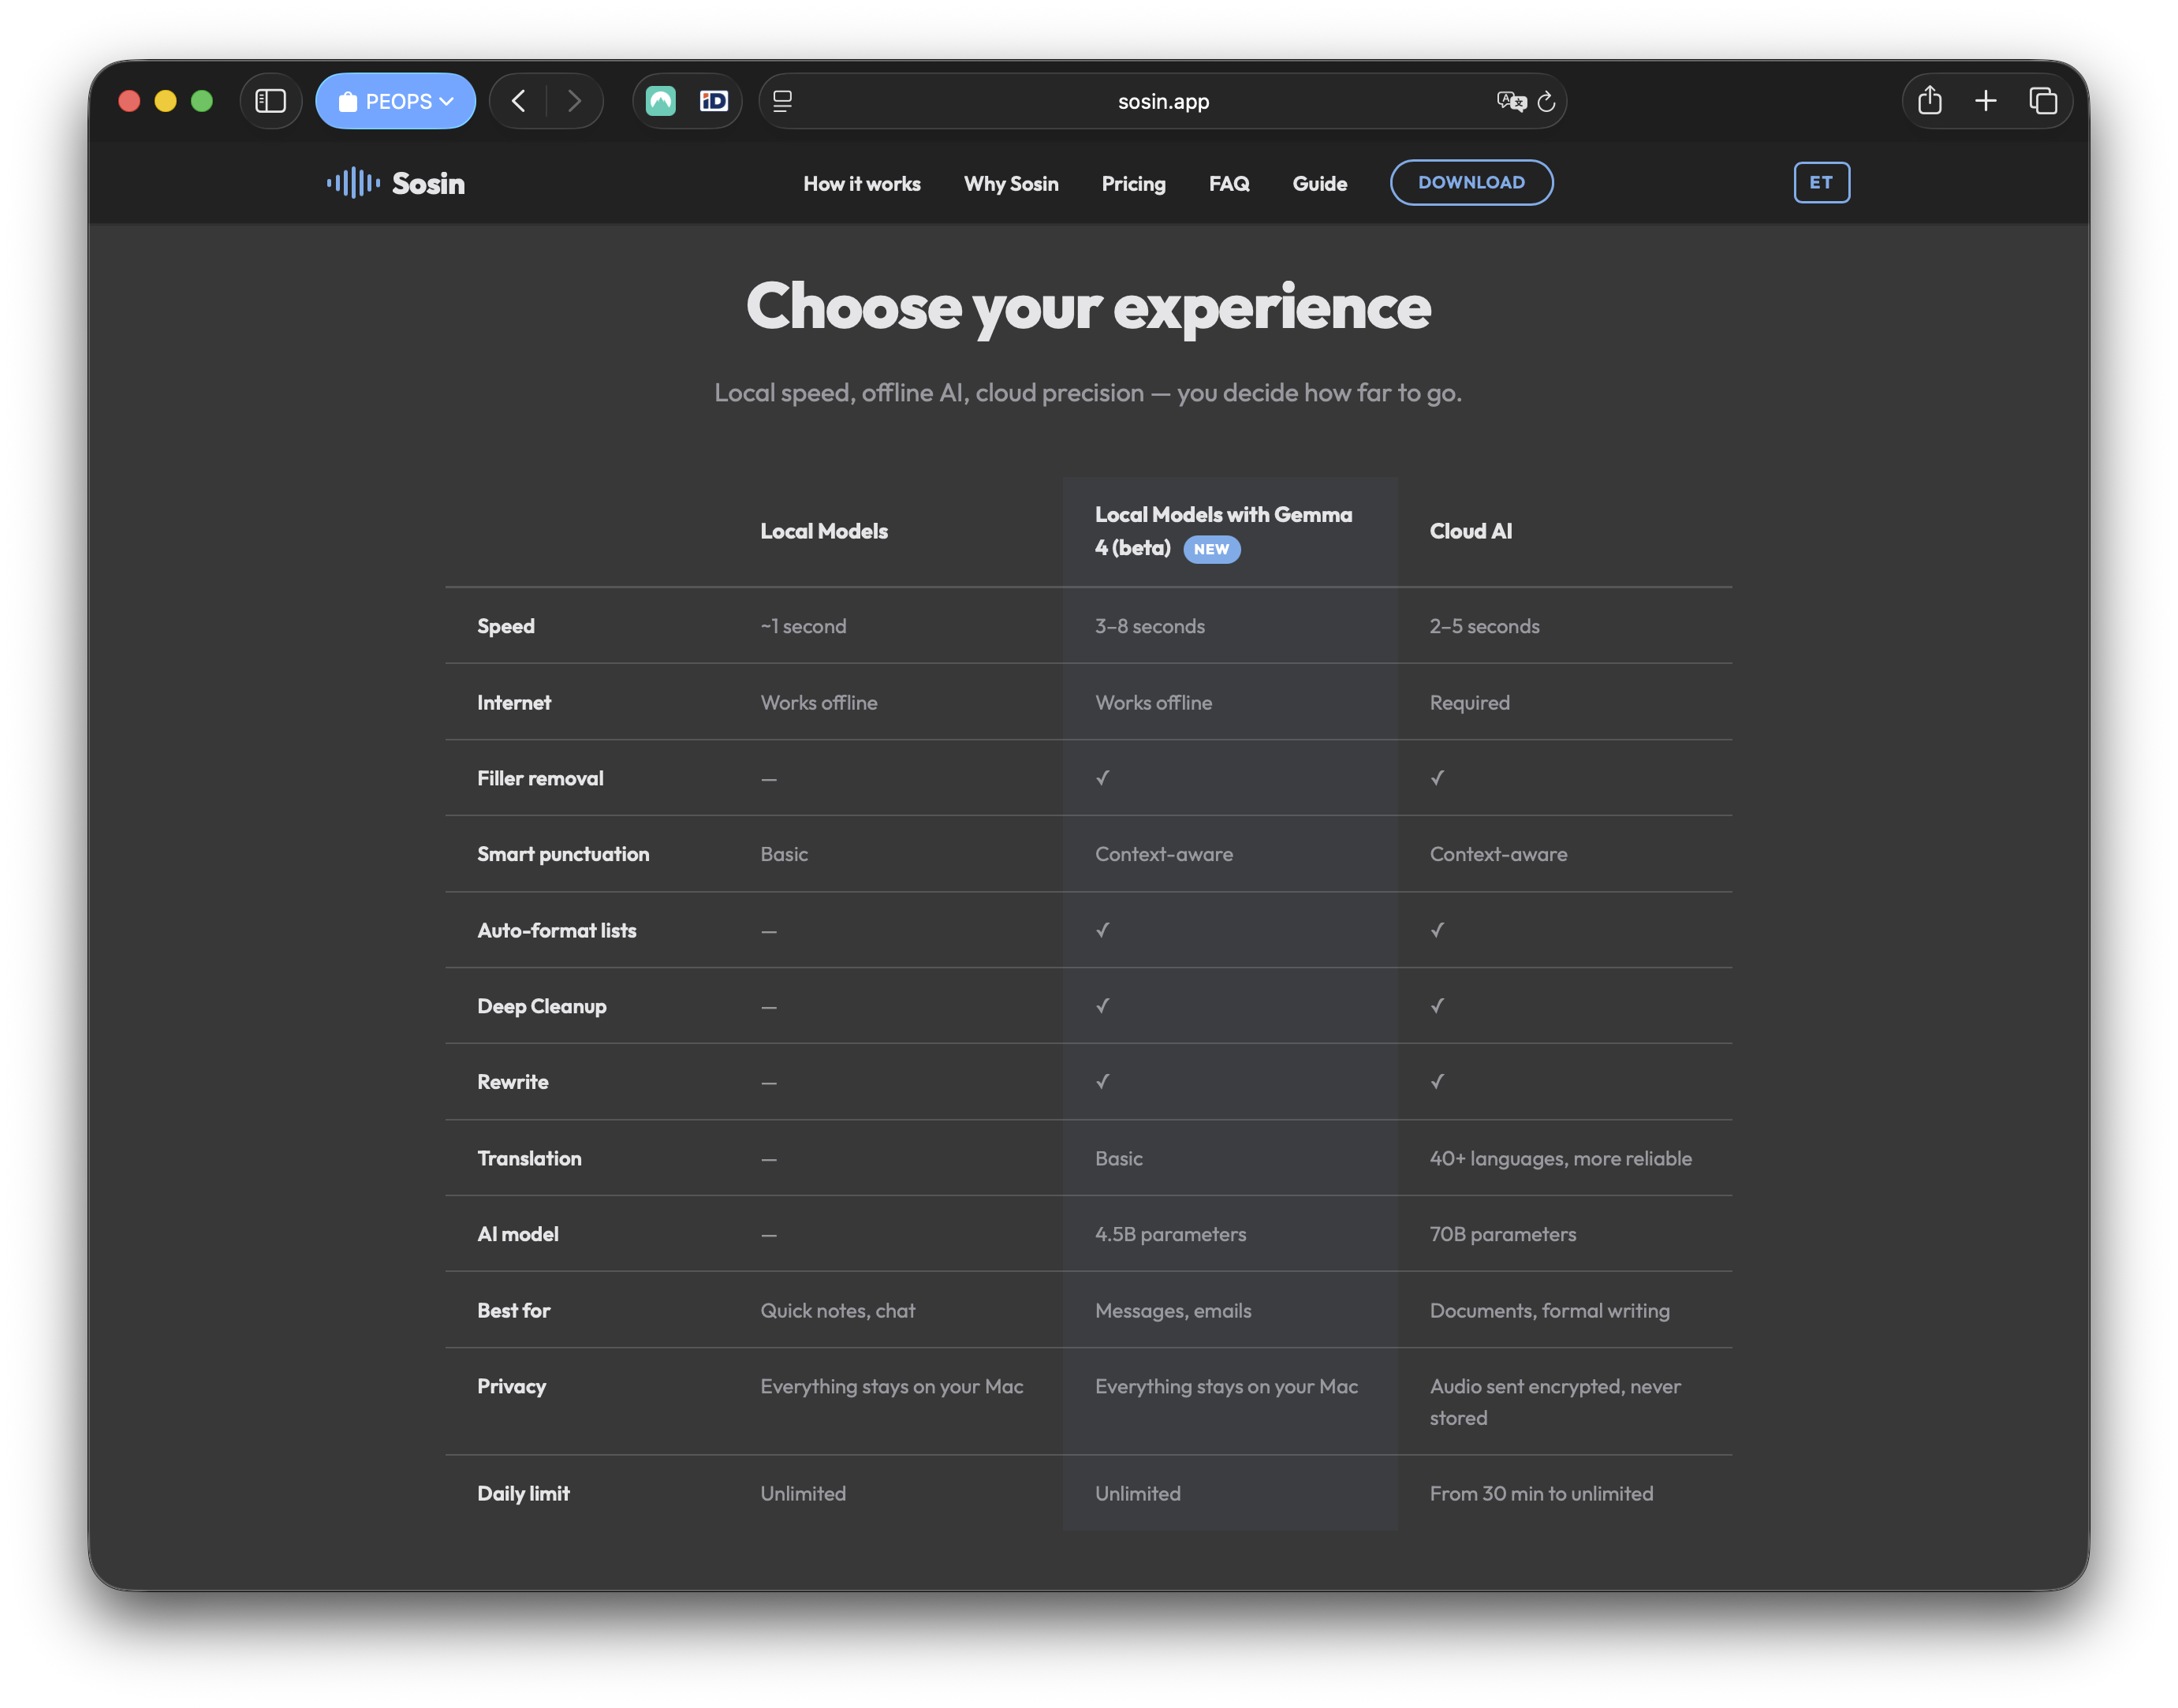This screenshot has height=1708, width=2178.
Task: Click the DOWNLOAD button
Action: pos(1471,183)
